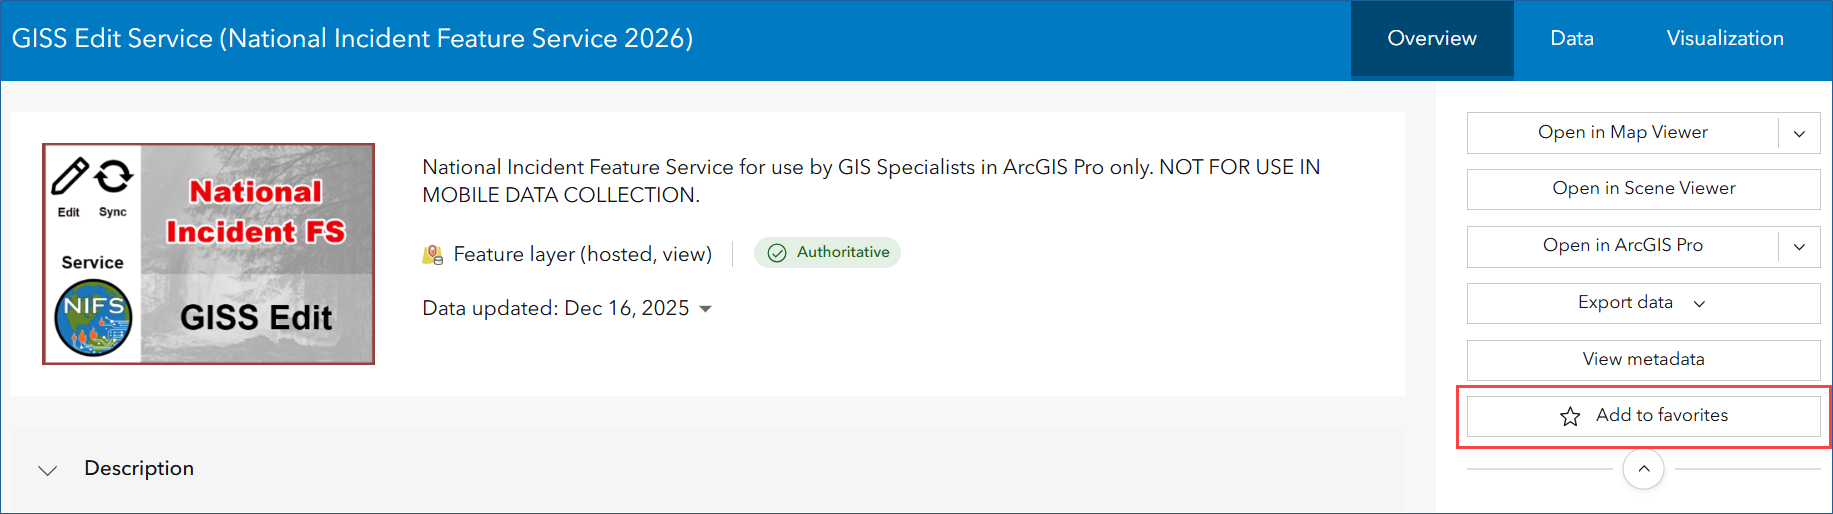Open the ArcGIS Pro dropdown arrow
The height and width of the screenshot is (514, 1833).
[1799, 246]
